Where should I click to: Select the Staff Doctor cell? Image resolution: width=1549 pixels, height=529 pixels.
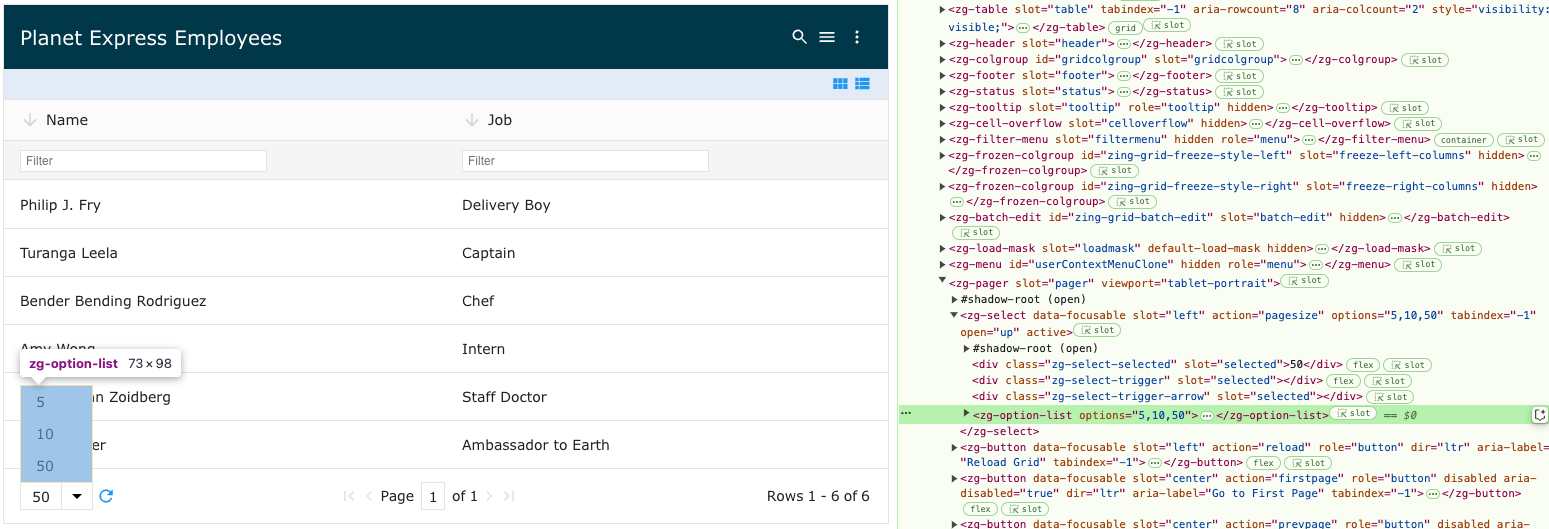tap(667, 397)
